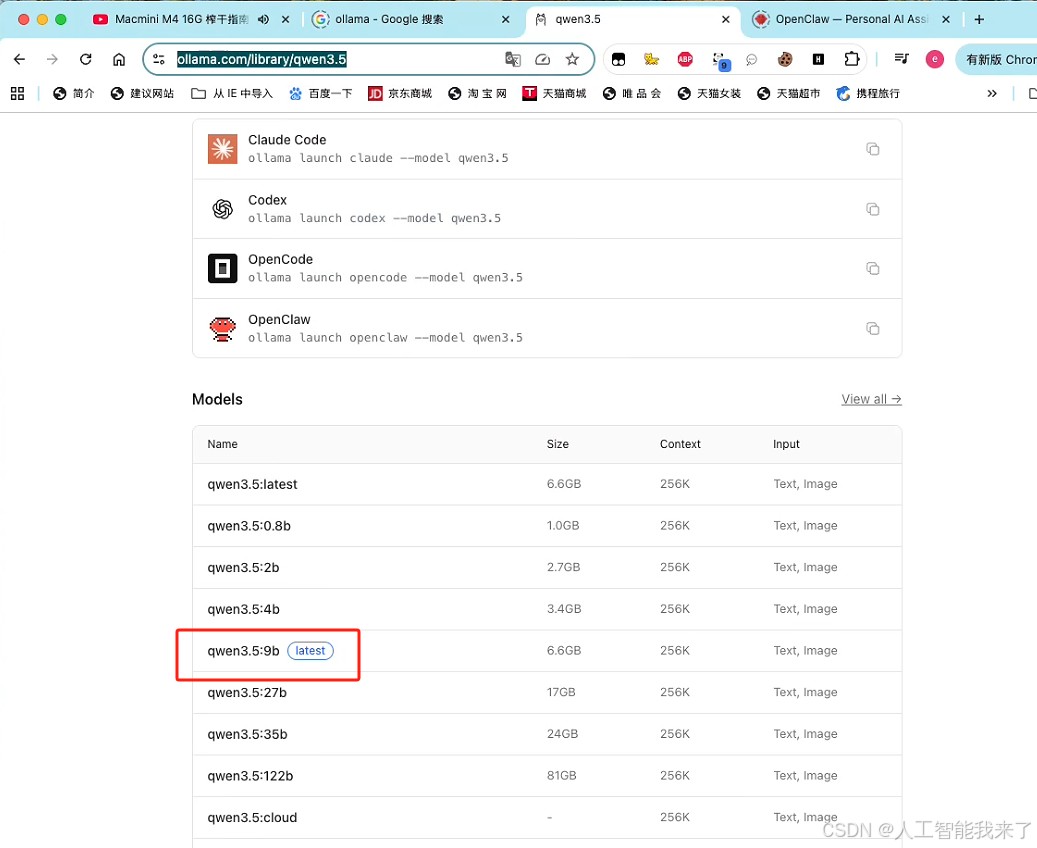Open 淘宝网 bookmark

477,93
